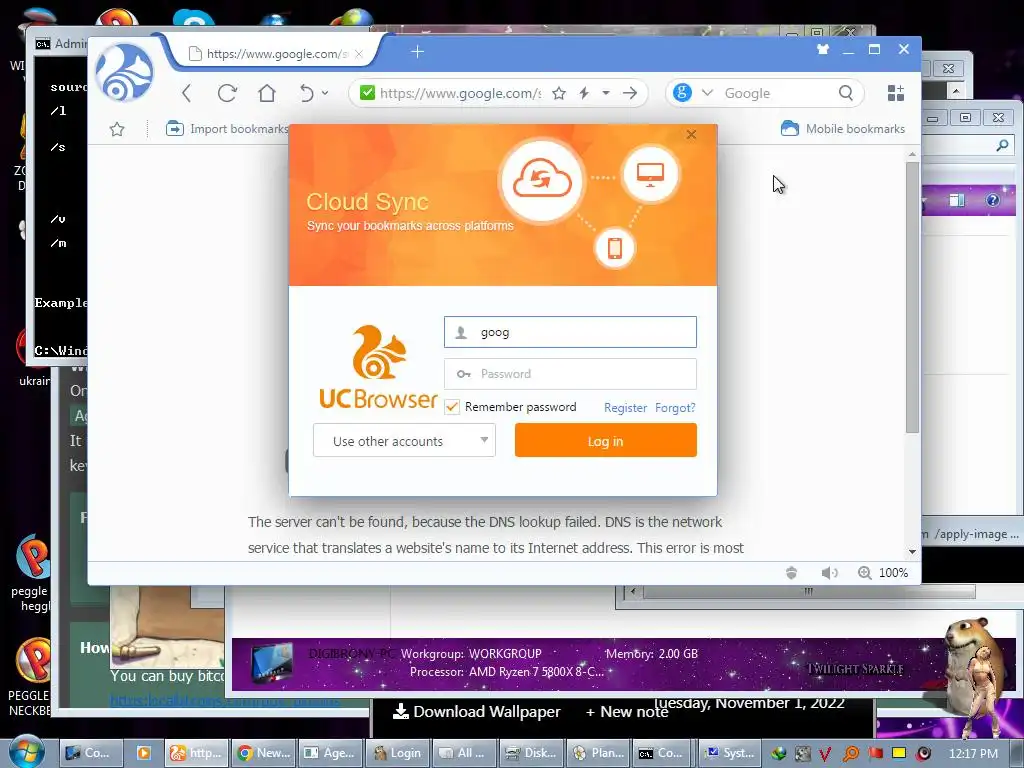
Task: Click the orange Log in button
Action: pos(605,441)
